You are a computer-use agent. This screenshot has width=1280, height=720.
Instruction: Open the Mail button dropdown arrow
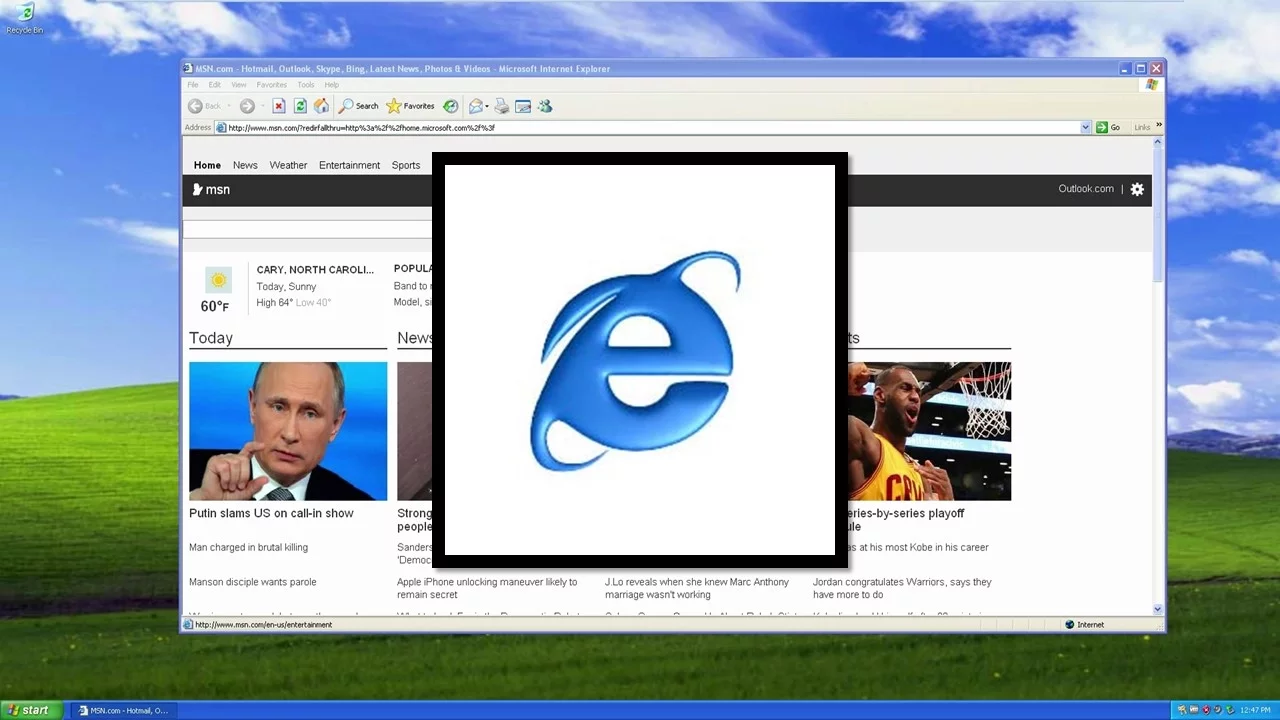pos(487,106)
